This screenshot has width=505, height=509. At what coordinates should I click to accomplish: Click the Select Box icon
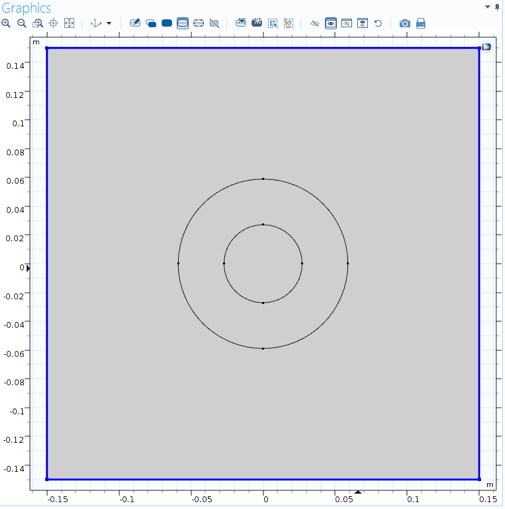coord(273,23)
